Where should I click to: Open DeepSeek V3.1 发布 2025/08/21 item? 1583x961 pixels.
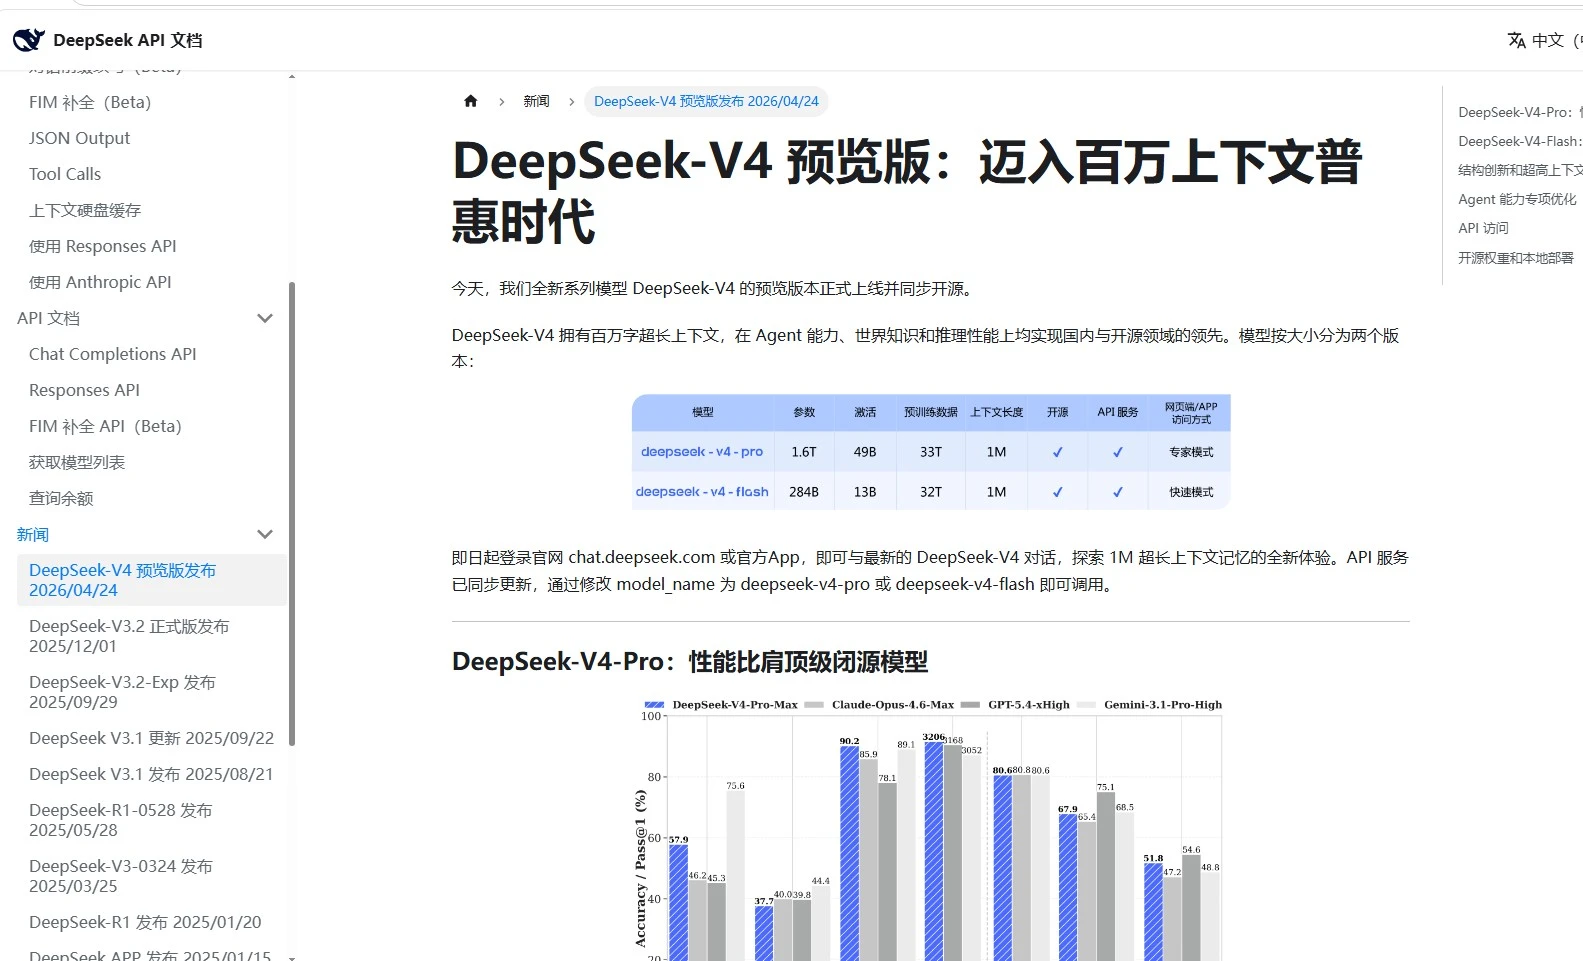tap(151, 774)
